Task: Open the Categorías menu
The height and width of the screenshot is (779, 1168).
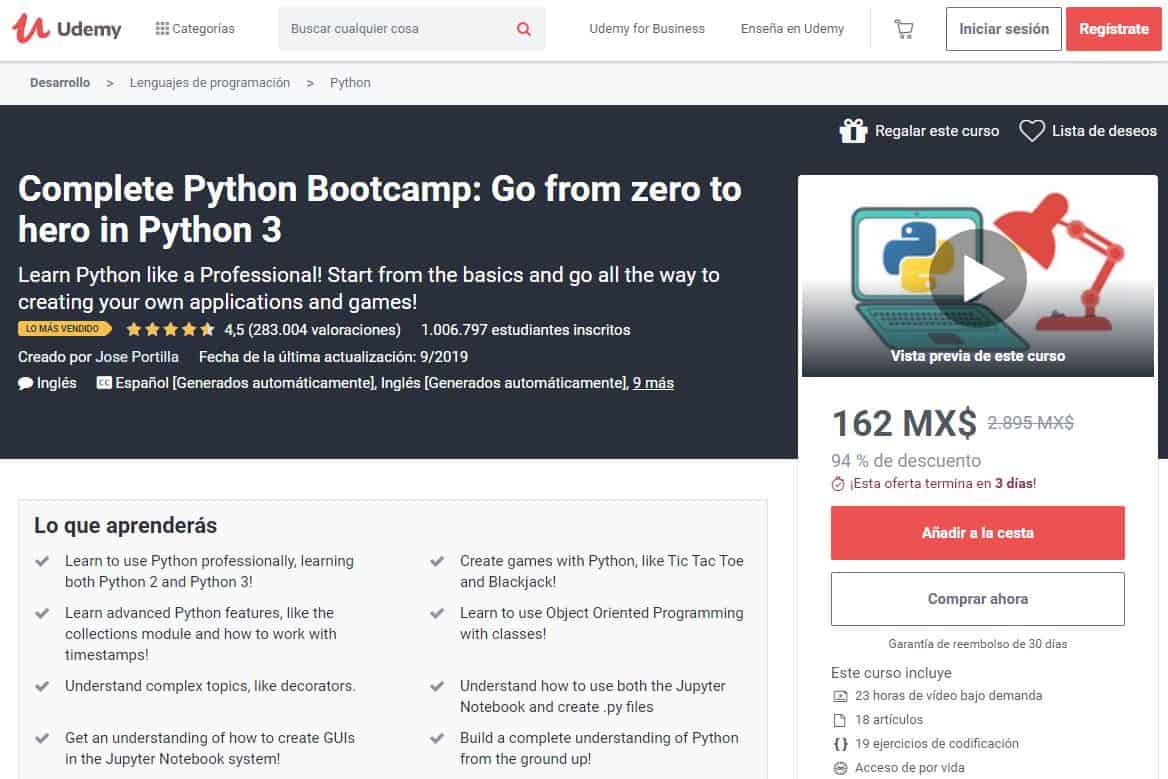Action: point(195,28)
